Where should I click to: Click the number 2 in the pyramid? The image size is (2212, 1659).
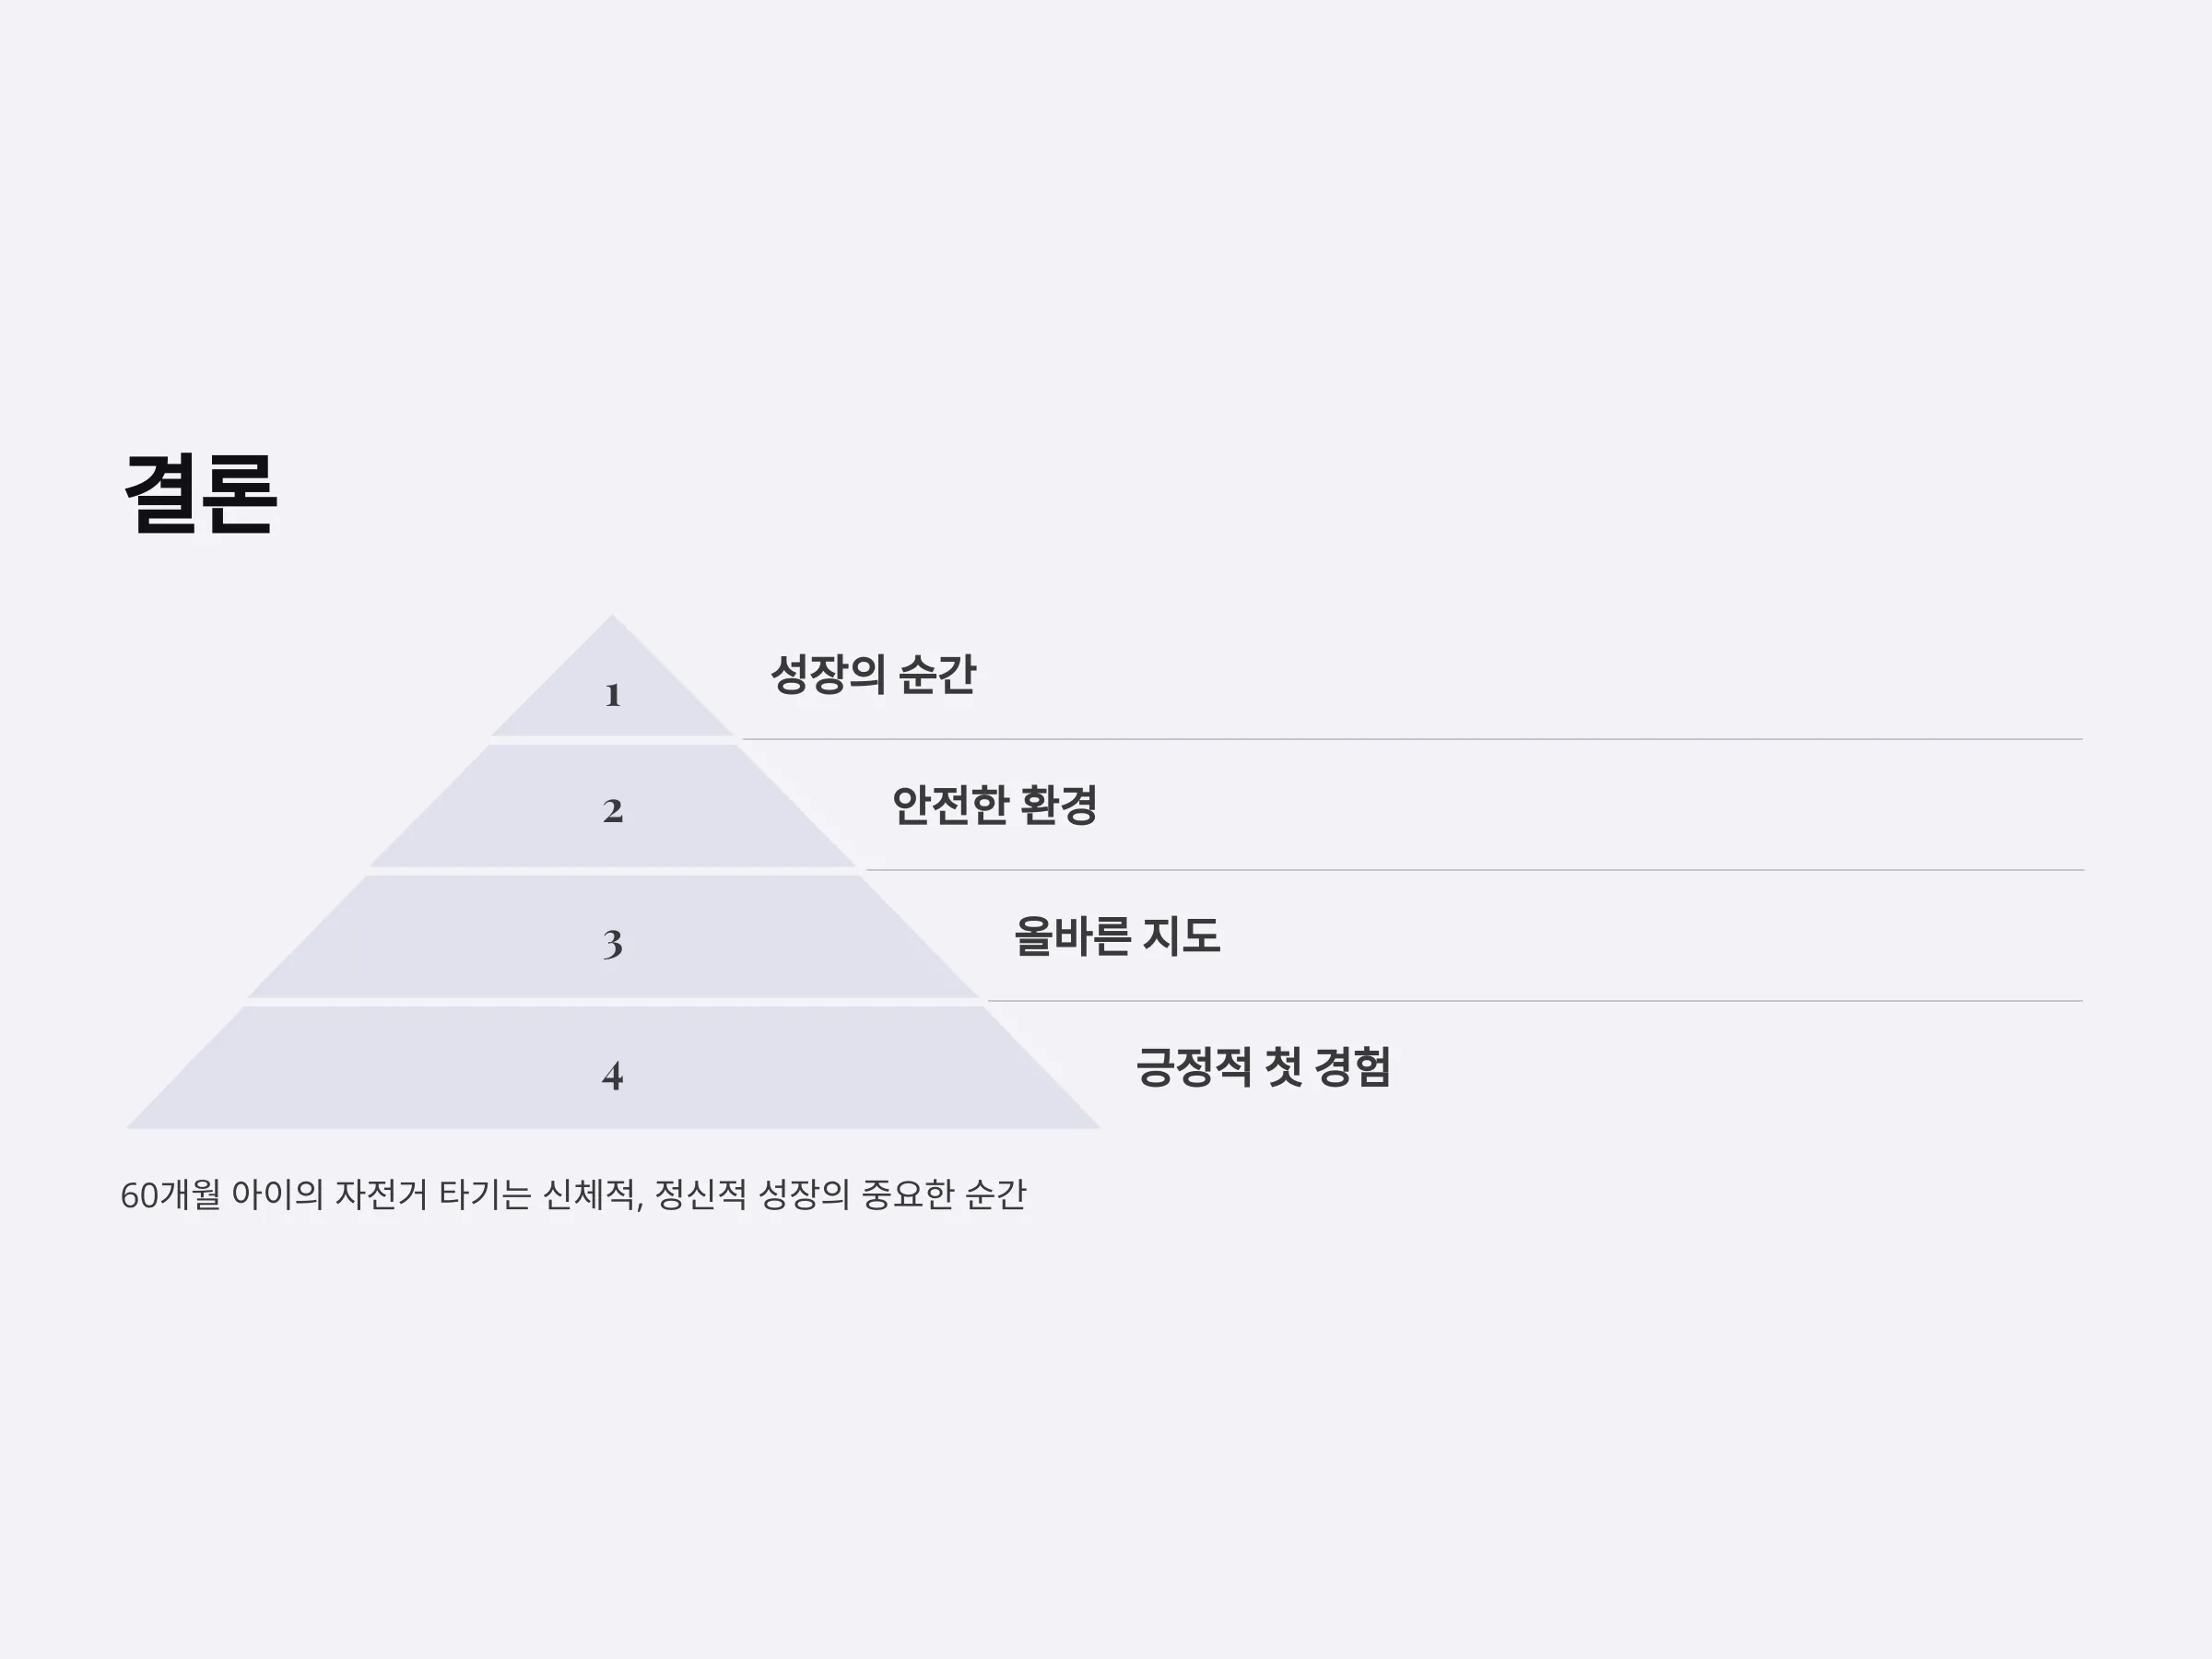point(613,811)
